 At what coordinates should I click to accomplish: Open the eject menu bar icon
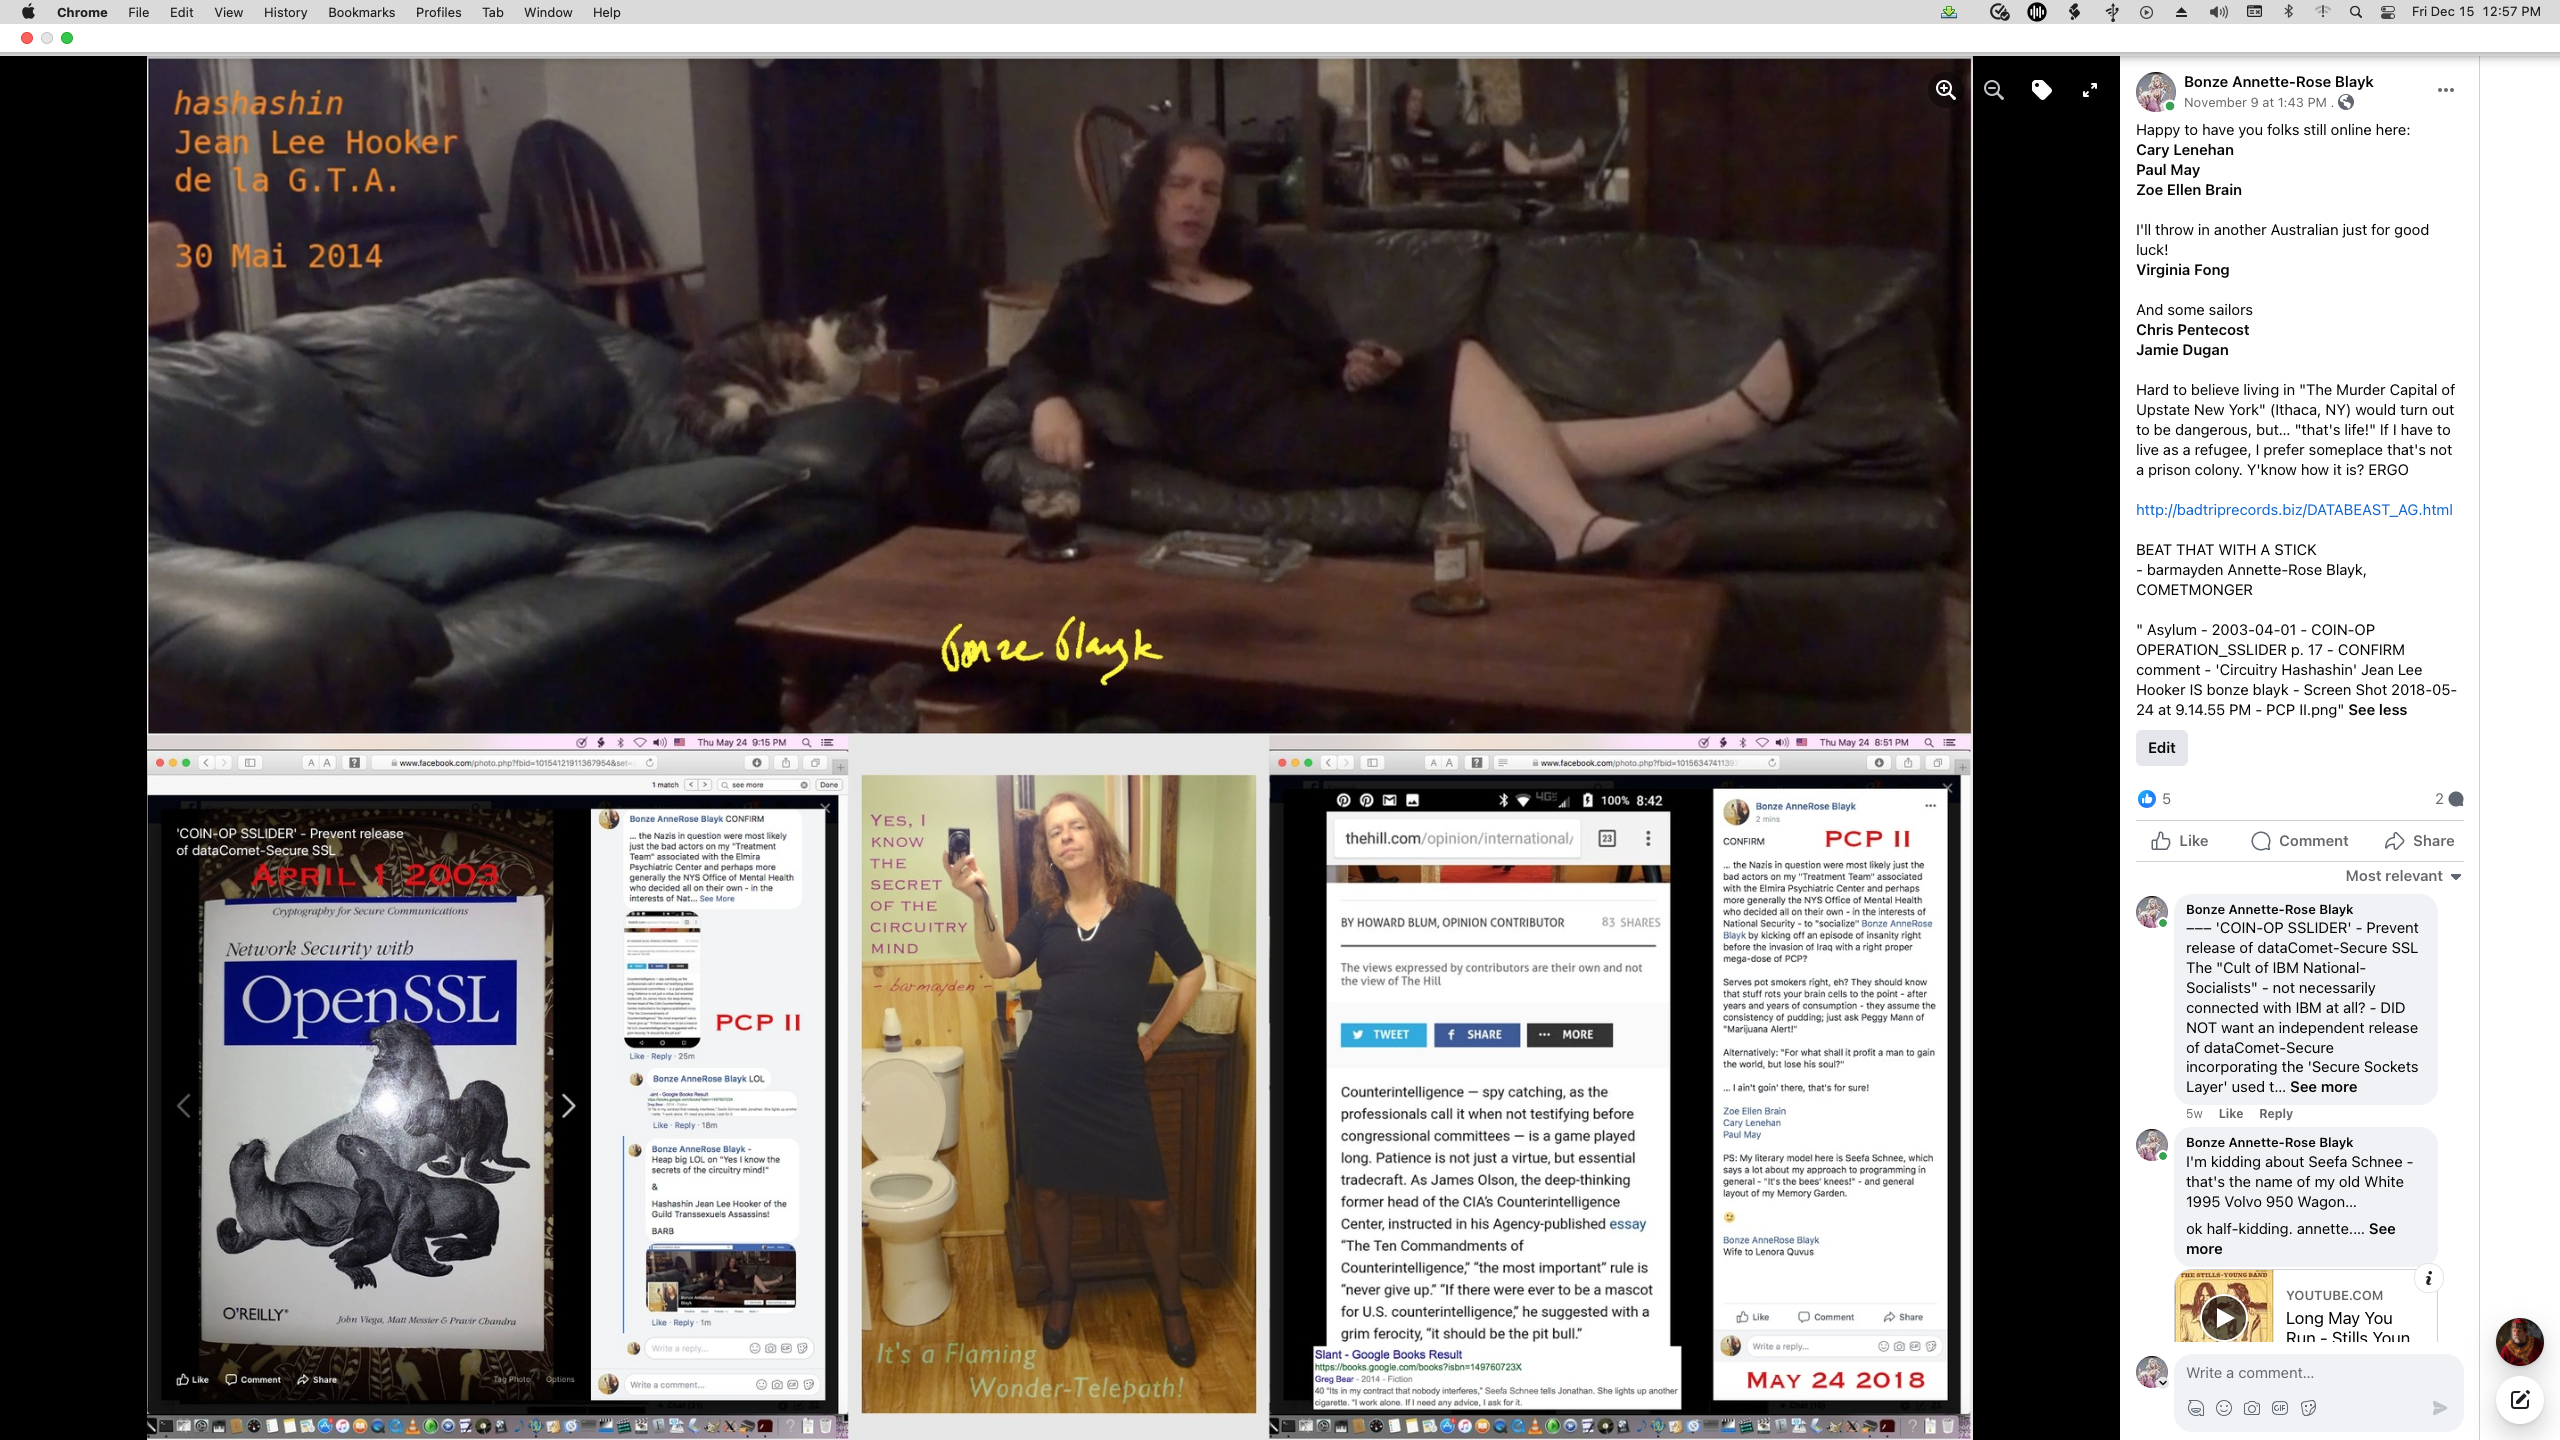[2181, 12]
